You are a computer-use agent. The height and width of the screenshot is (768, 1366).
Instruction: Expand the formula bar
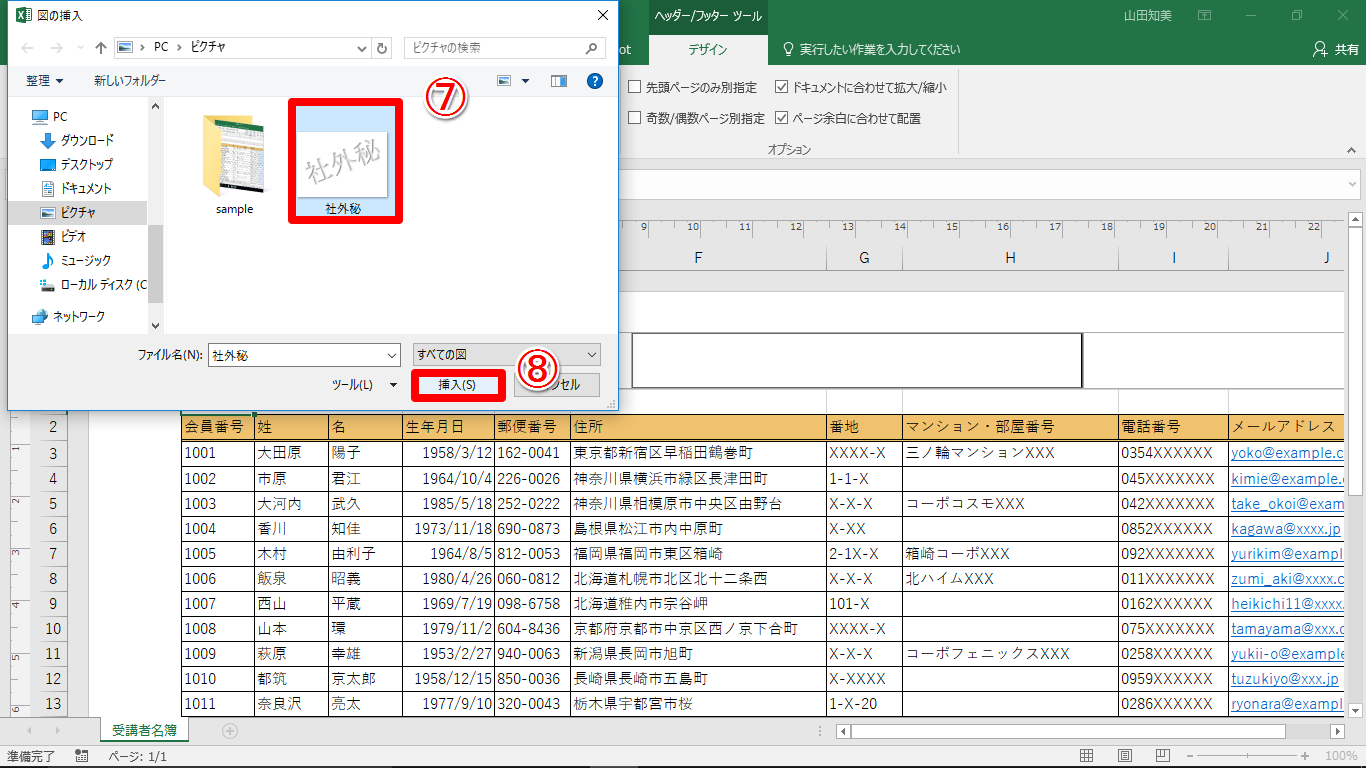(1352, 184)
